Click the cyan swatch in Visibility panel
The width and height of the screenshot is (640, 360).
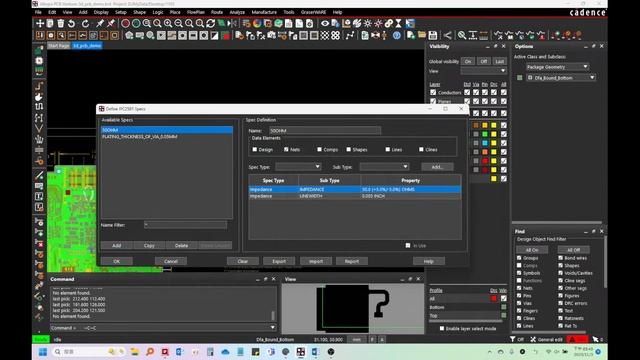click(485, 143)
